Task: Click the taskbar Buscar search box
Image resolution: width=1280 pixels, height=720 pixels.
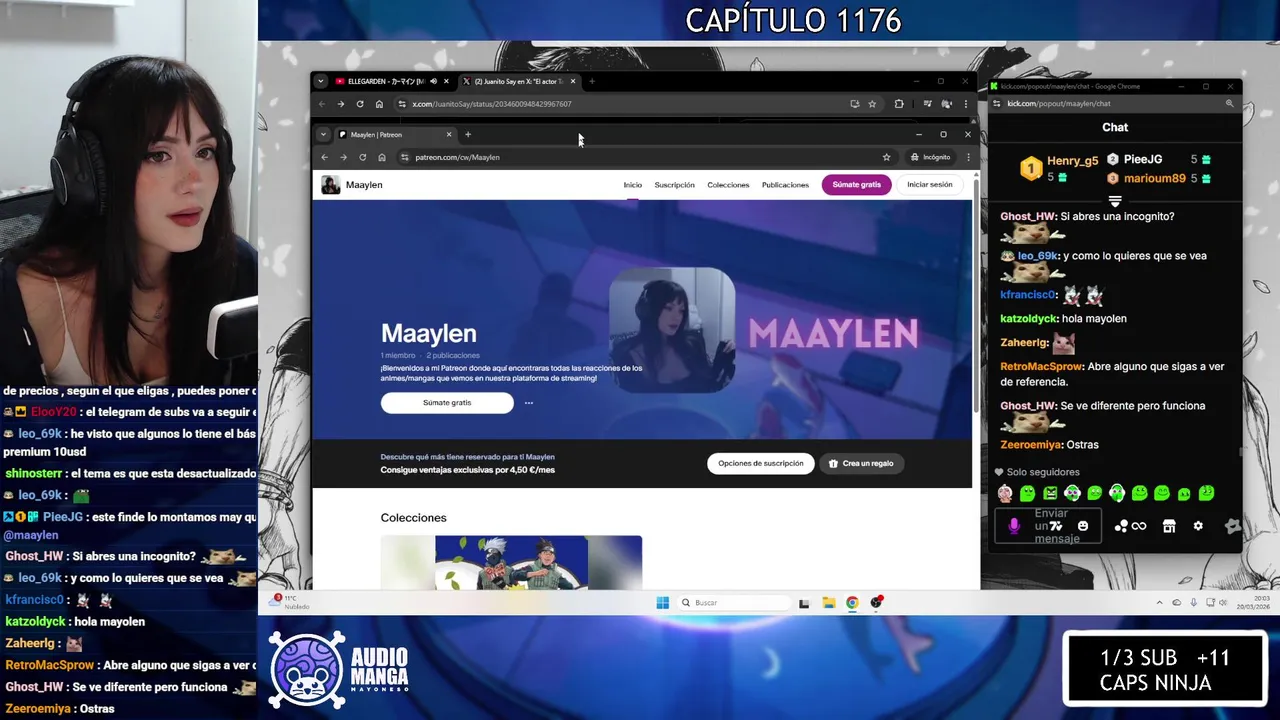Action: (735, 602)
